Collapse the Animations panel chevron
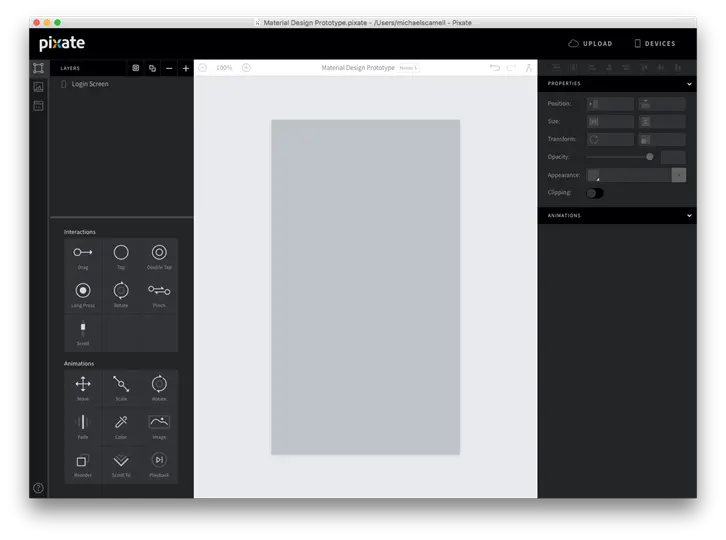Image resolution: width=726 pixels, height=540 pixels. coord(689,216)
